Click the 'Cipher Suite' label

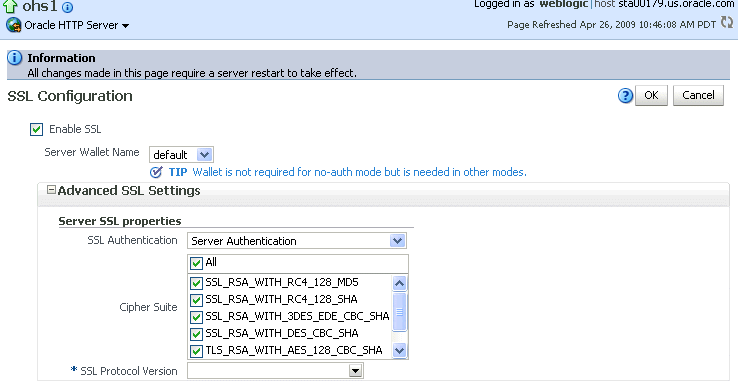coord(148,307)
